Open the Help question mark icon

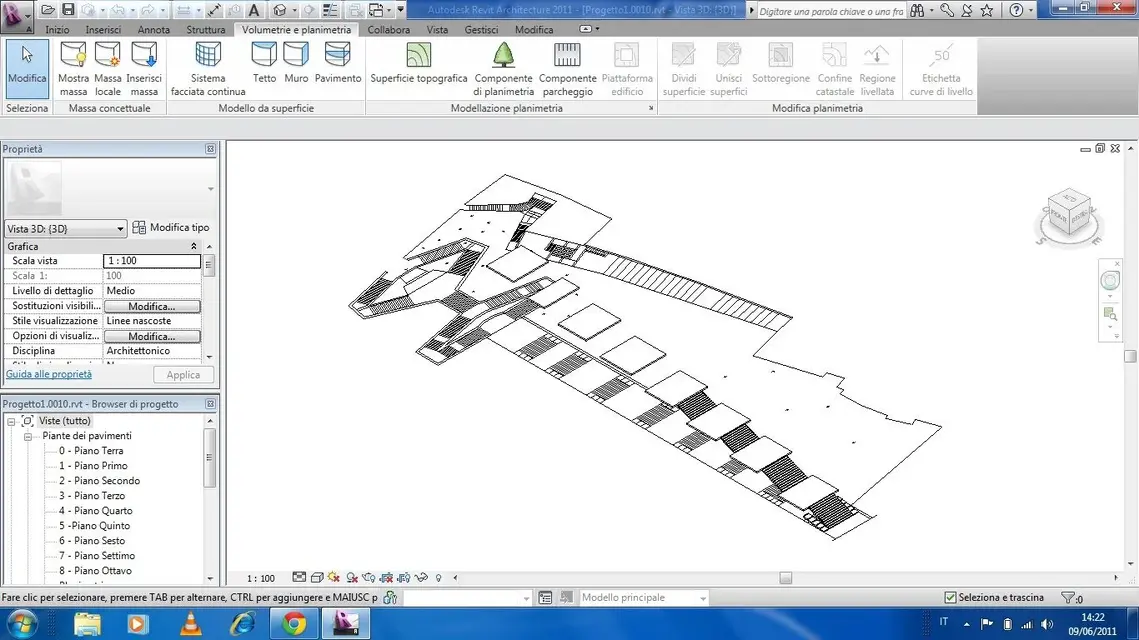point(1016,10)
